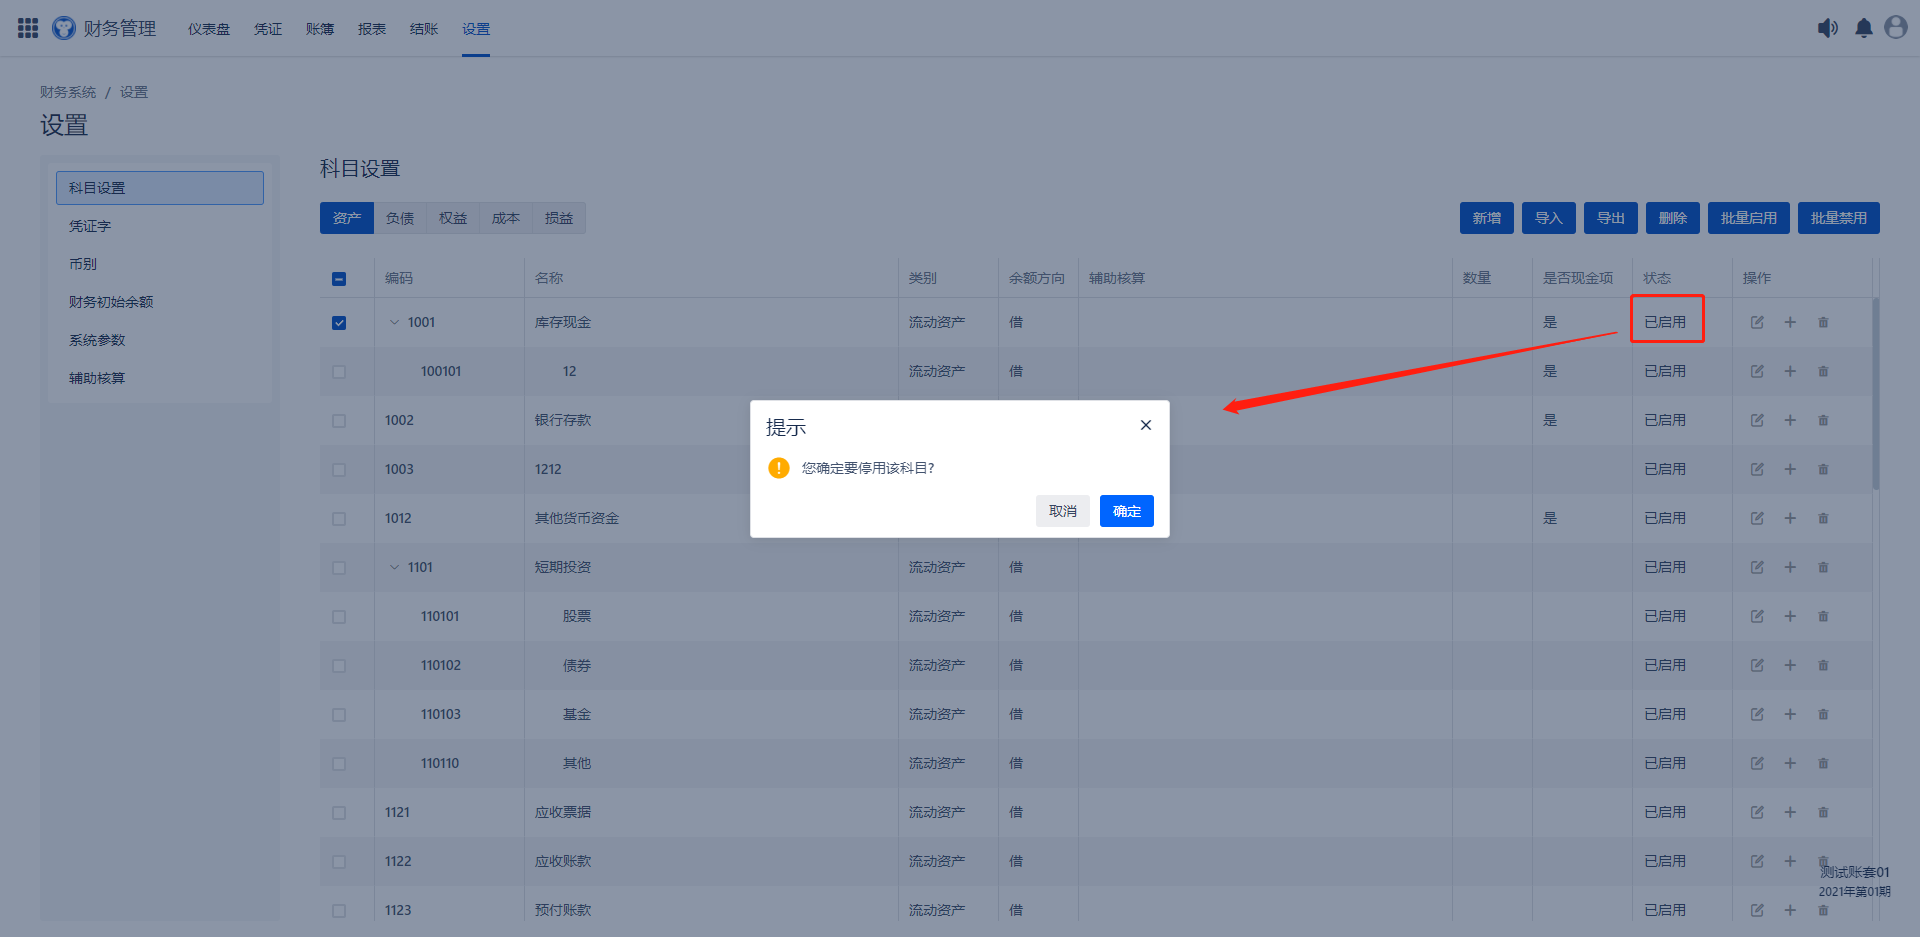This screenshot has width=1920, height=937.
Task: Add sub-account under 1002 银行存款
Action: tap(1790, 420)
